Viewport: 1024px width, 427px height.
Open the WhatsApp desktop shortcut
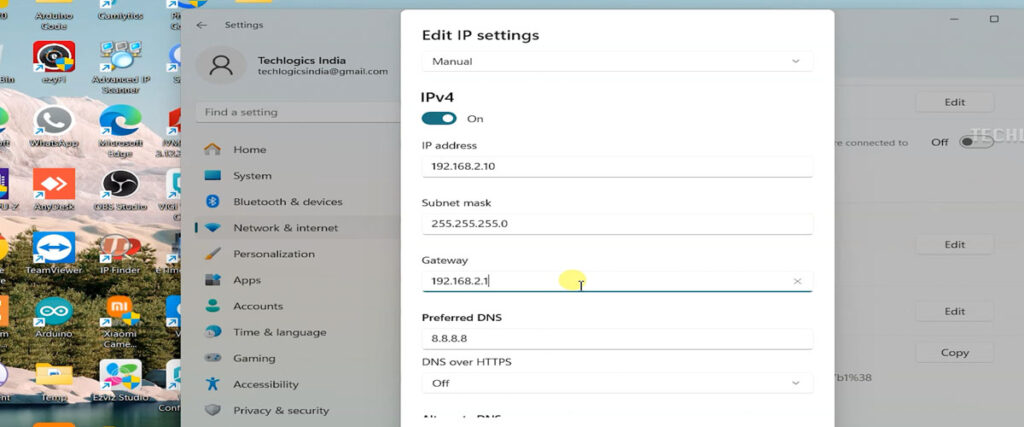click(53, 123)
